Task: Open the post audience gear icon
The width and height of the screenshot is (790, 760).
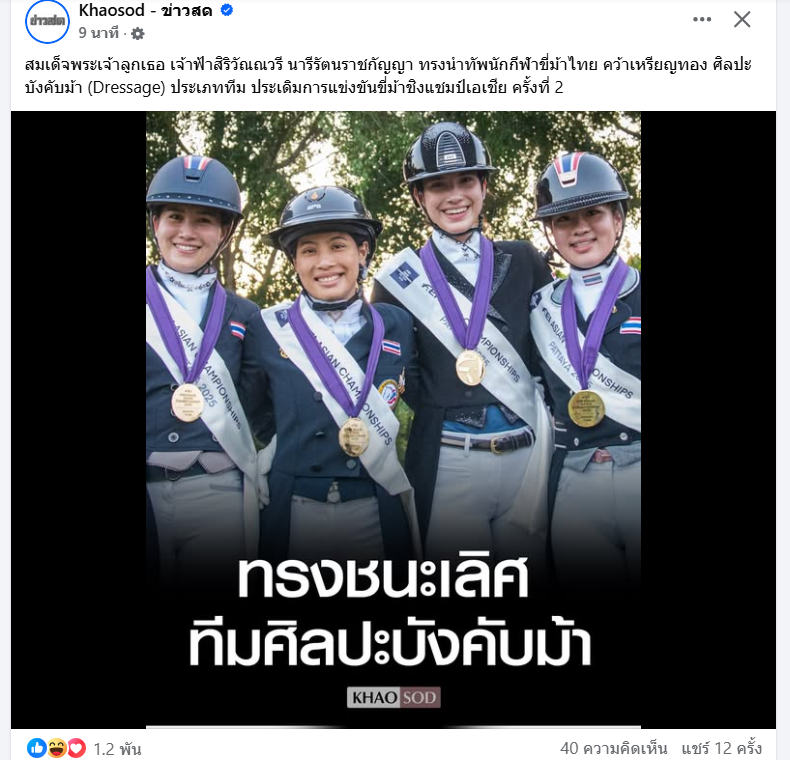Action: click(x=138, y=34)
